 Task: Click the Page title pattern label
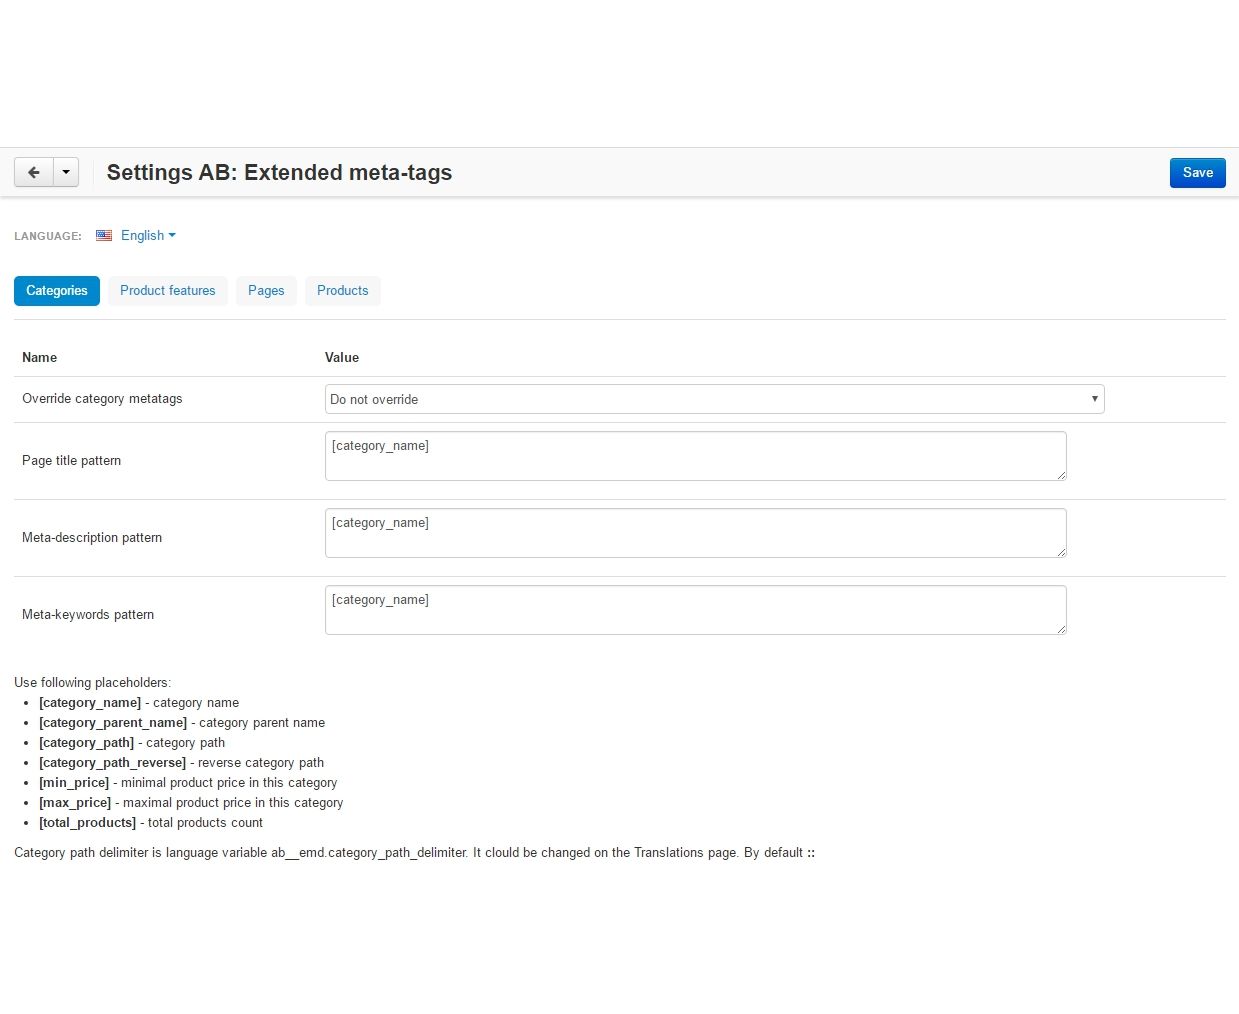pyautogui.click(x=71, y=461)
